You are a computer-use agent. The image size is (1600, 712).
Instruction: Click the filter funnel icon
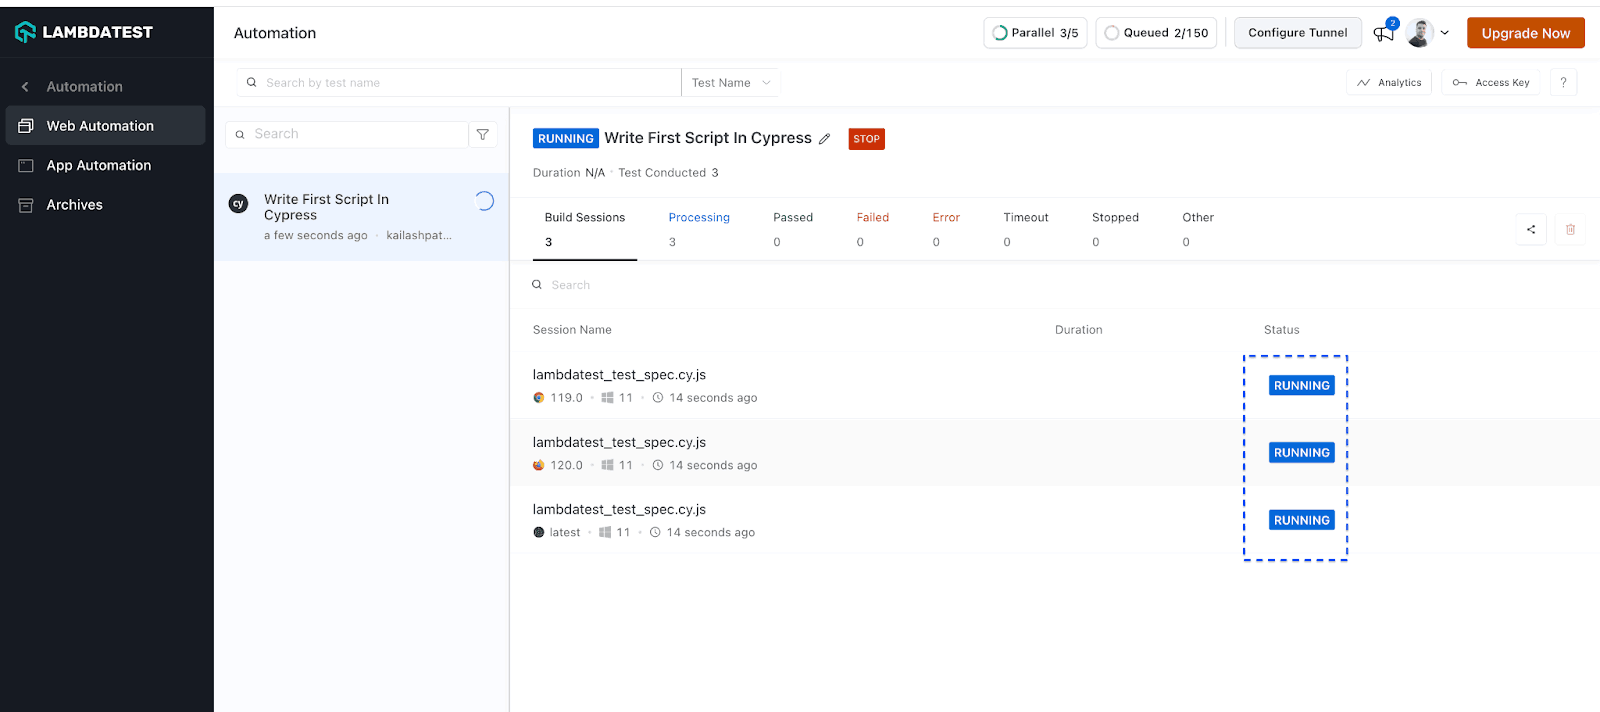[483, 135]
